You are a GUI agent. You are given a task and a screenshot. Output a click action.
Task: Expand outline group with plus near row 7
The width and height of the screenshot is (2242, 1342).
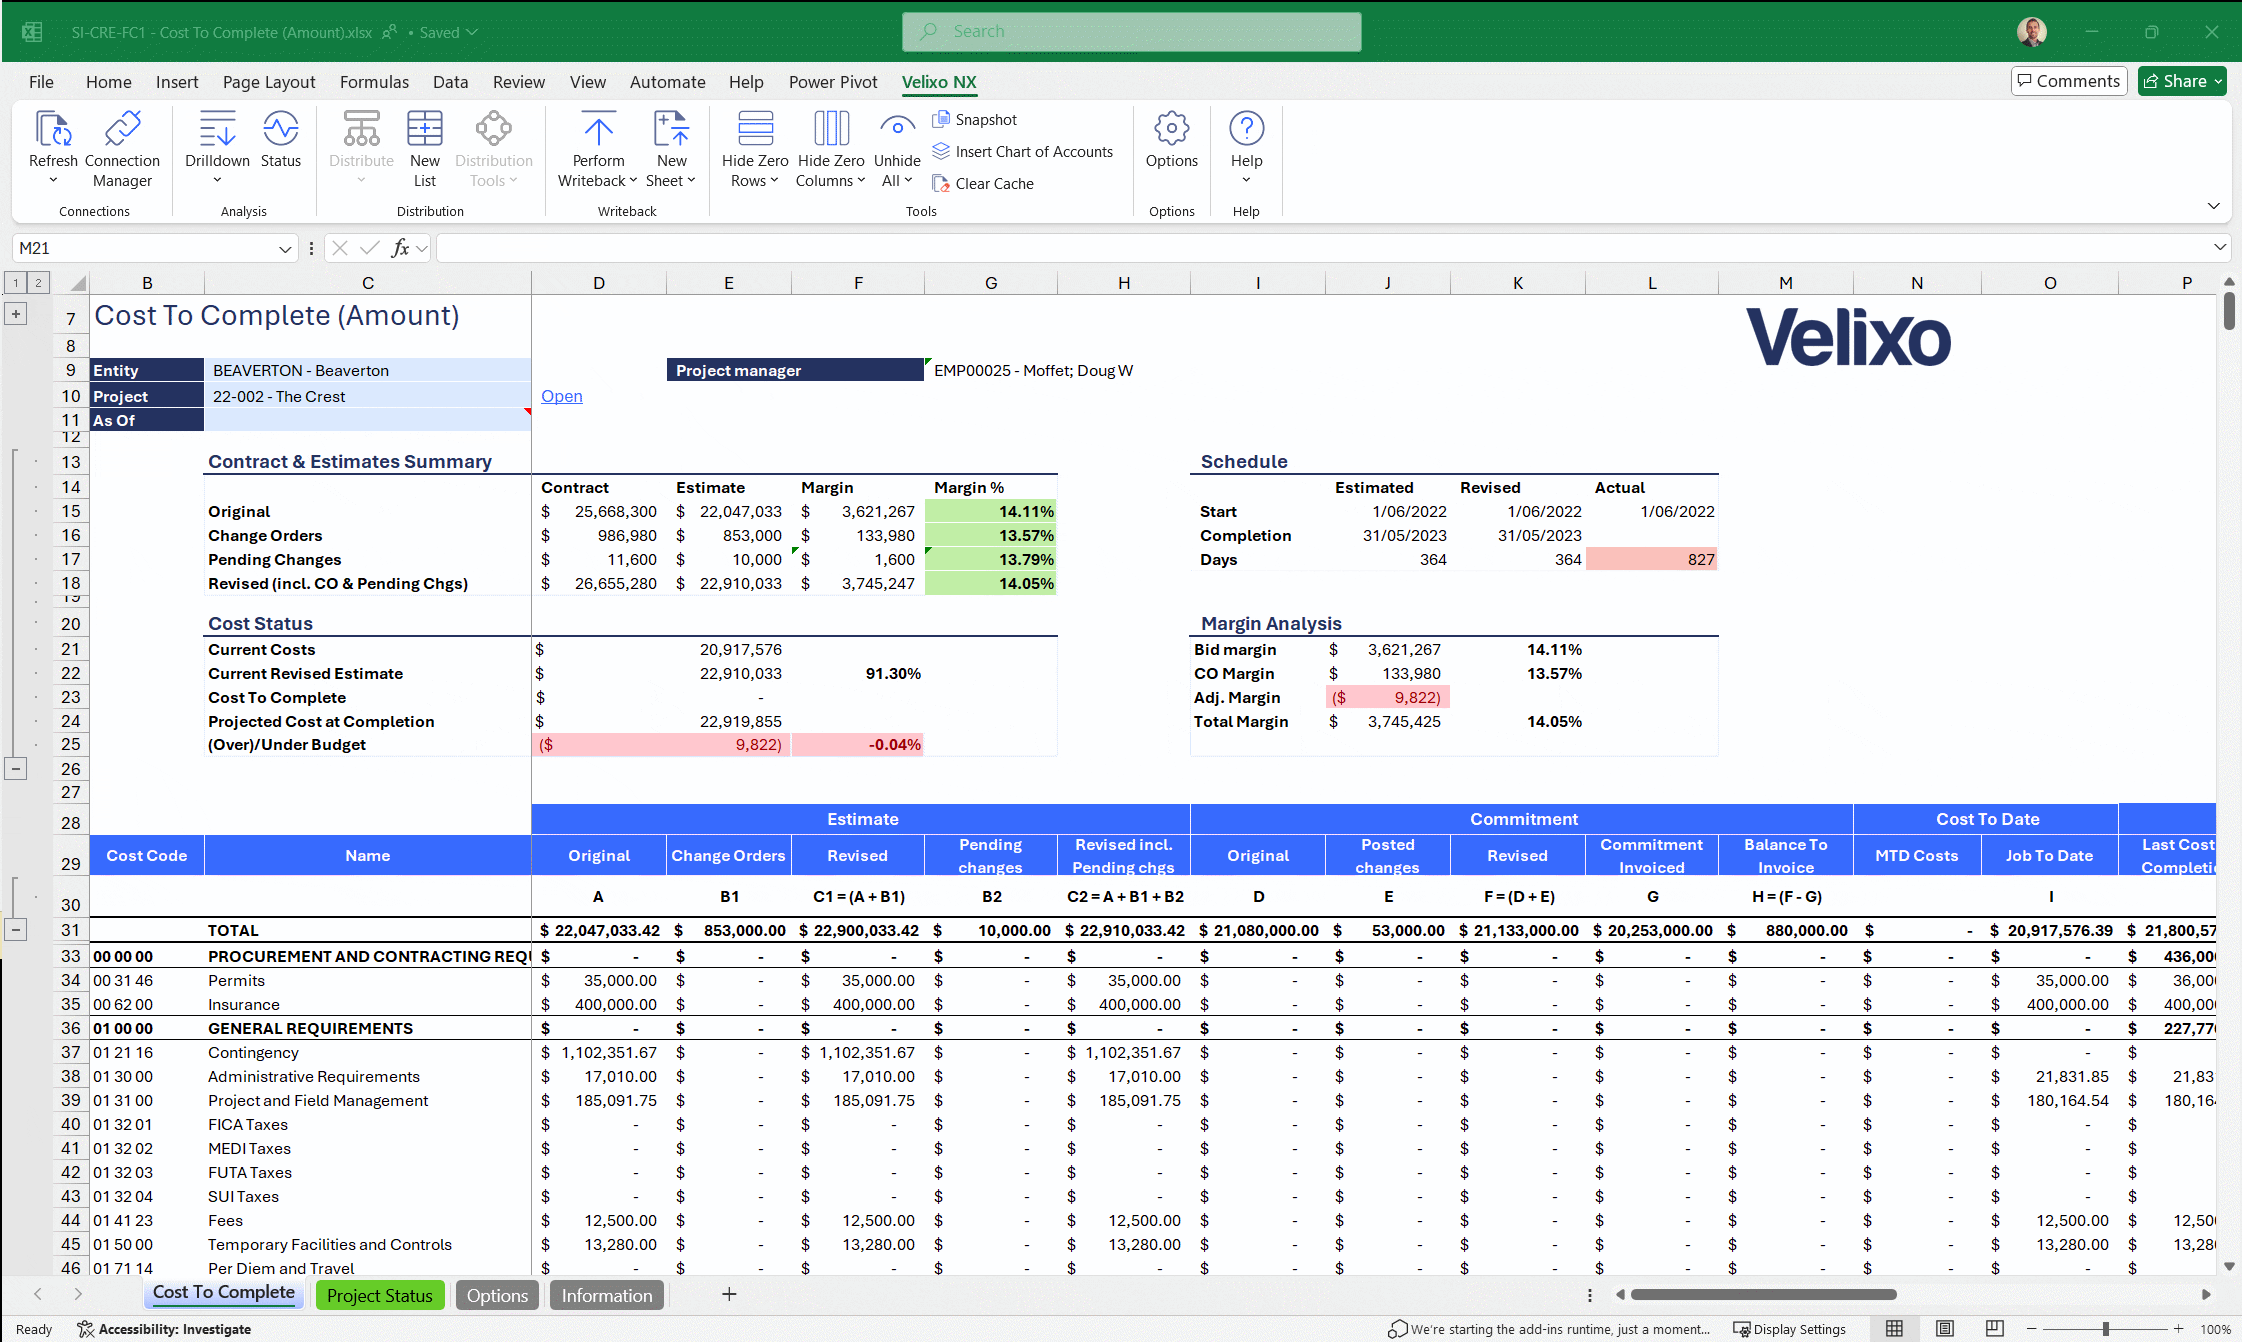click(x=16, y=314)
